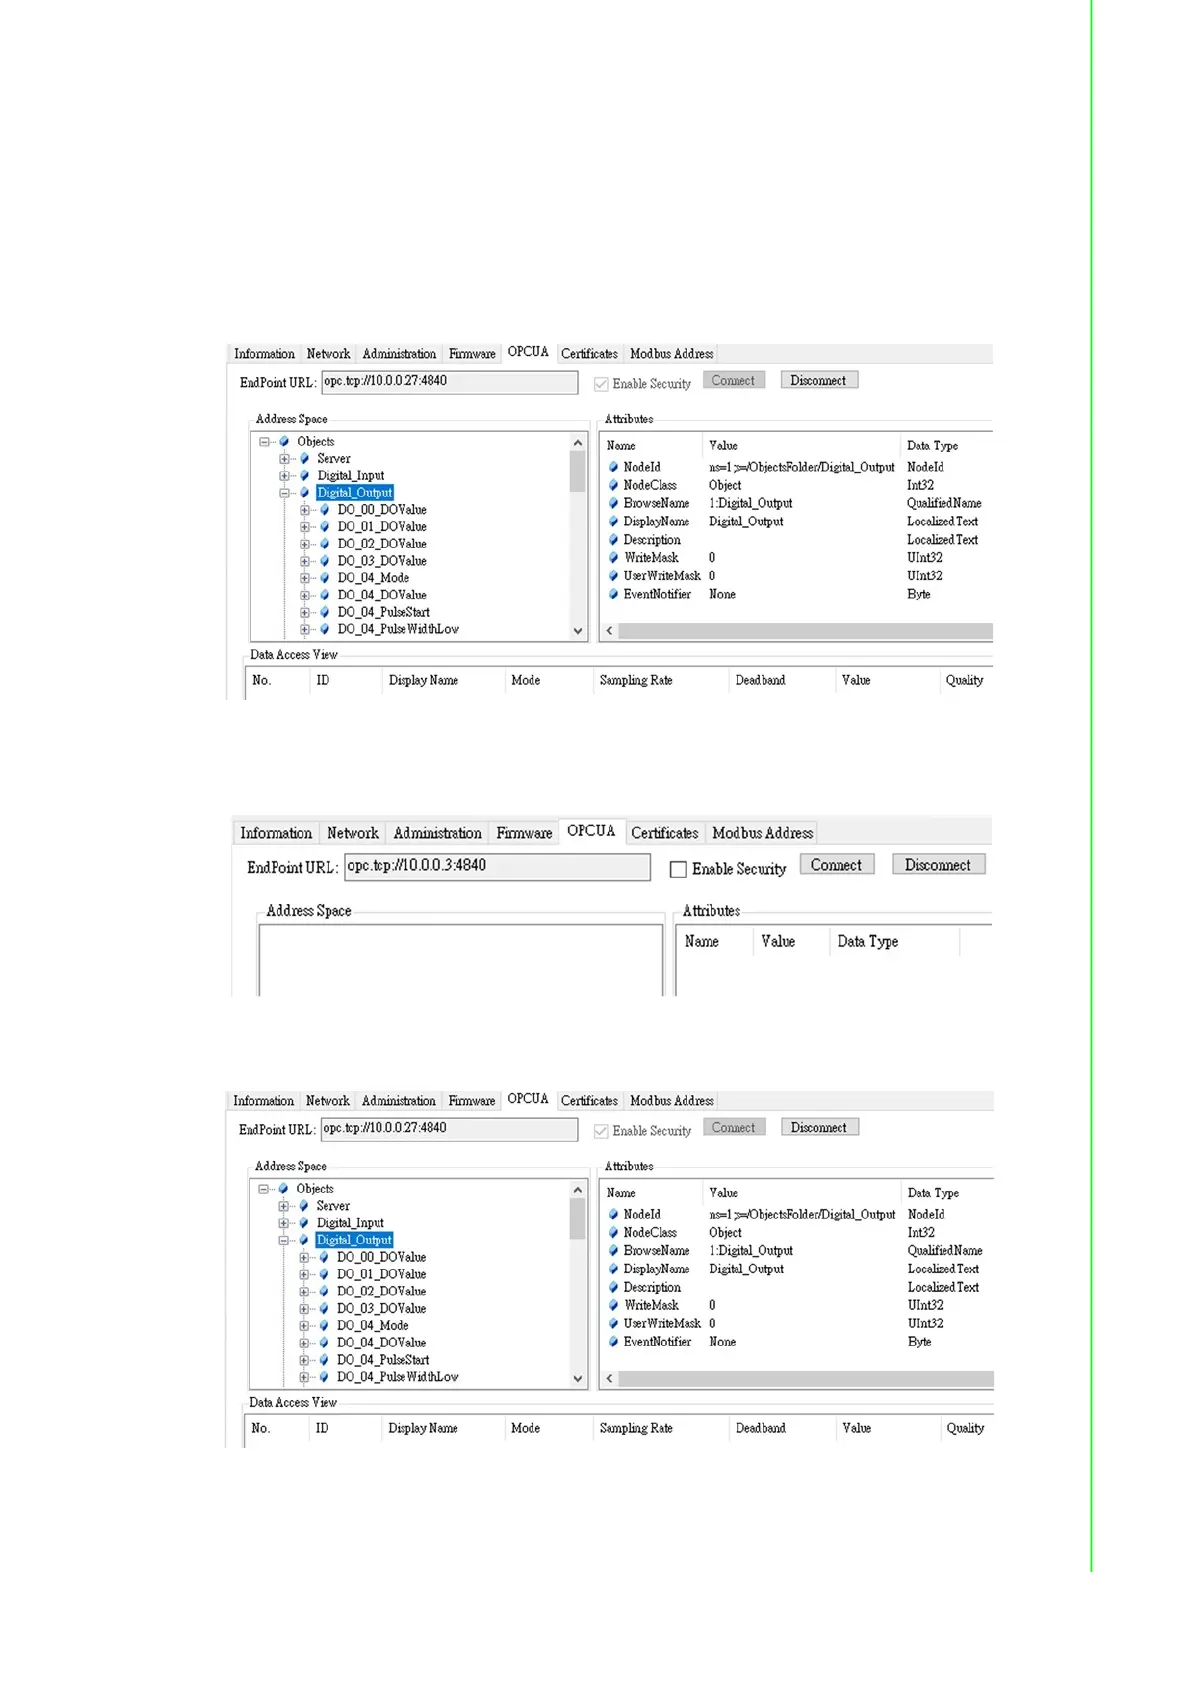Click WriteMask attribute icon in bottom screenshot
The height and width of the screenshot is (1684, 1191).
613,1305
